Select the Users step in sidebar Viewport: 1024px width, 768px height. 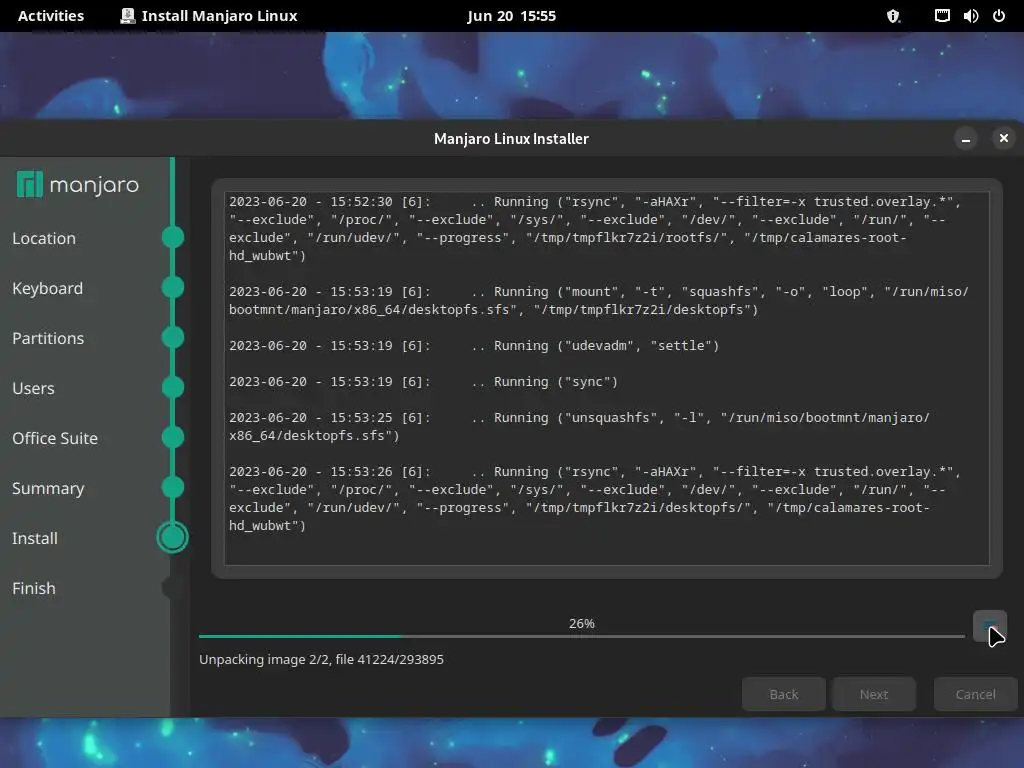point(33,388)
